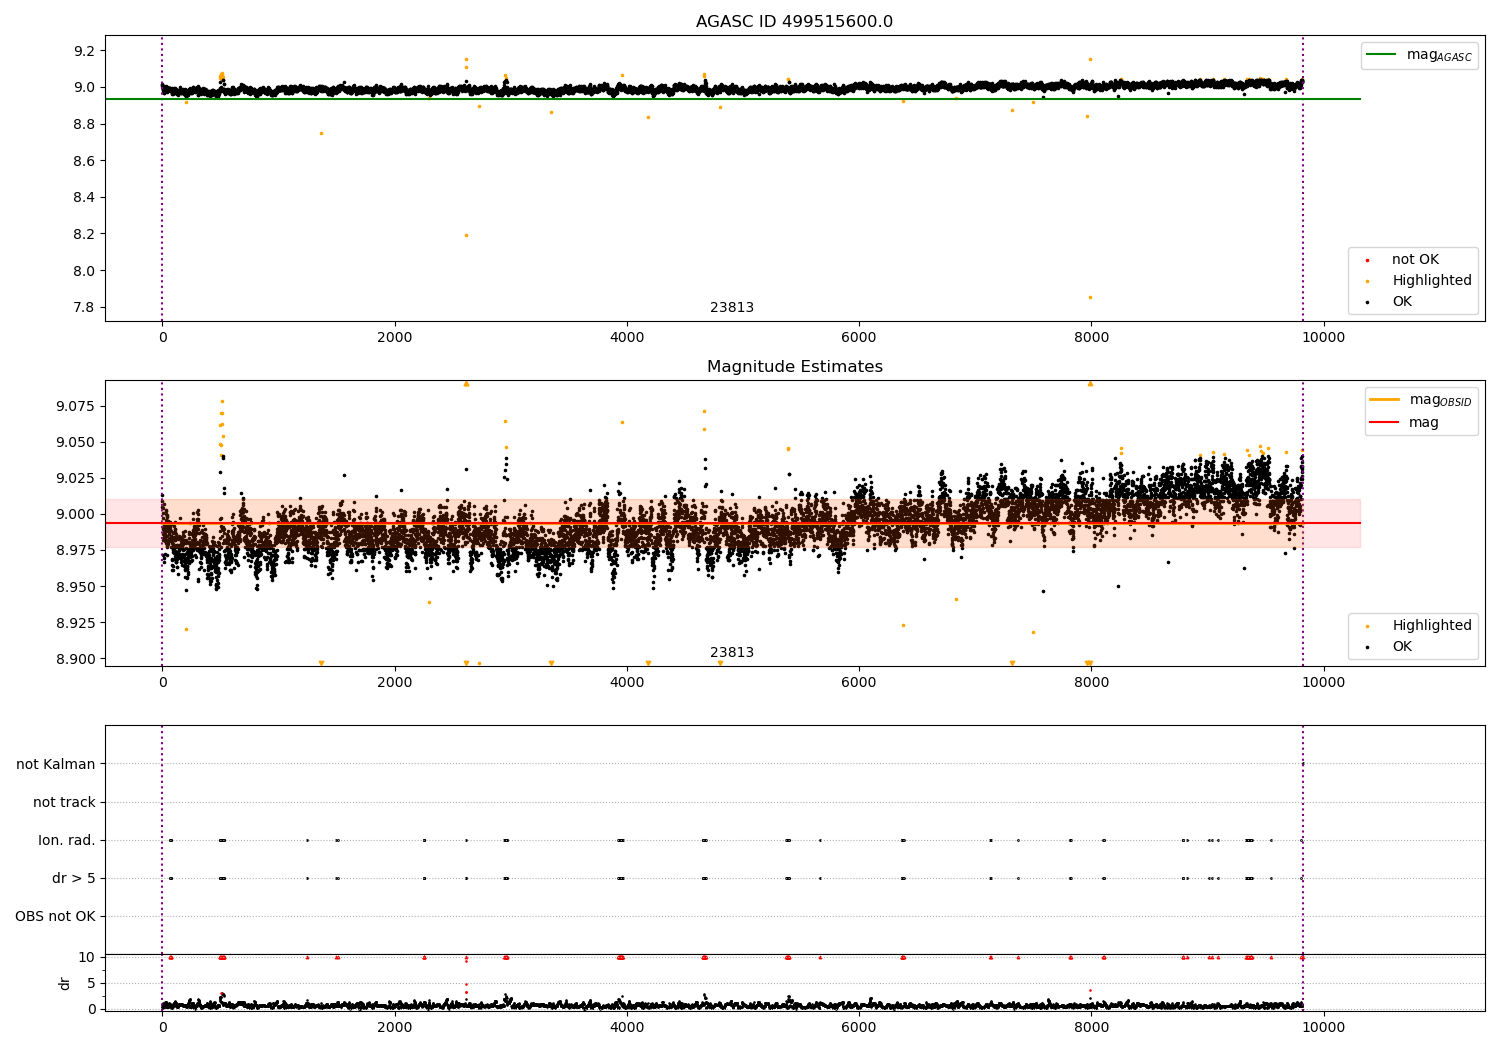
Task: Click the 8.900 y-axis tick label
Action: [x=76, y=659]
